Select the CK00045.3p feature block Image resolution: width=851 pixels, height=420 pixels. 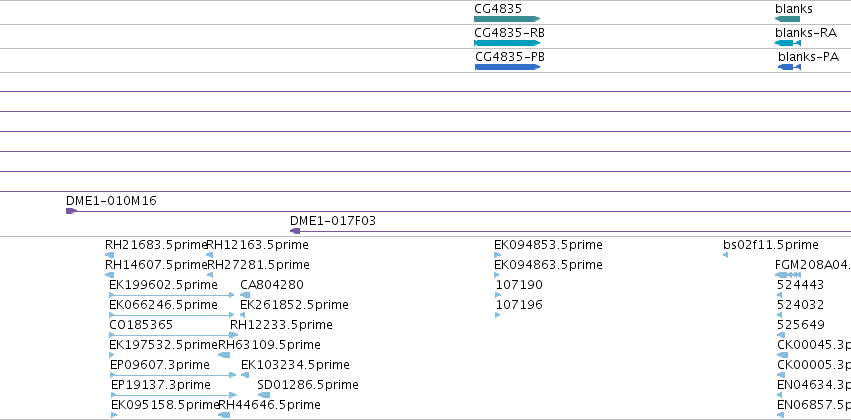(783, 355)
